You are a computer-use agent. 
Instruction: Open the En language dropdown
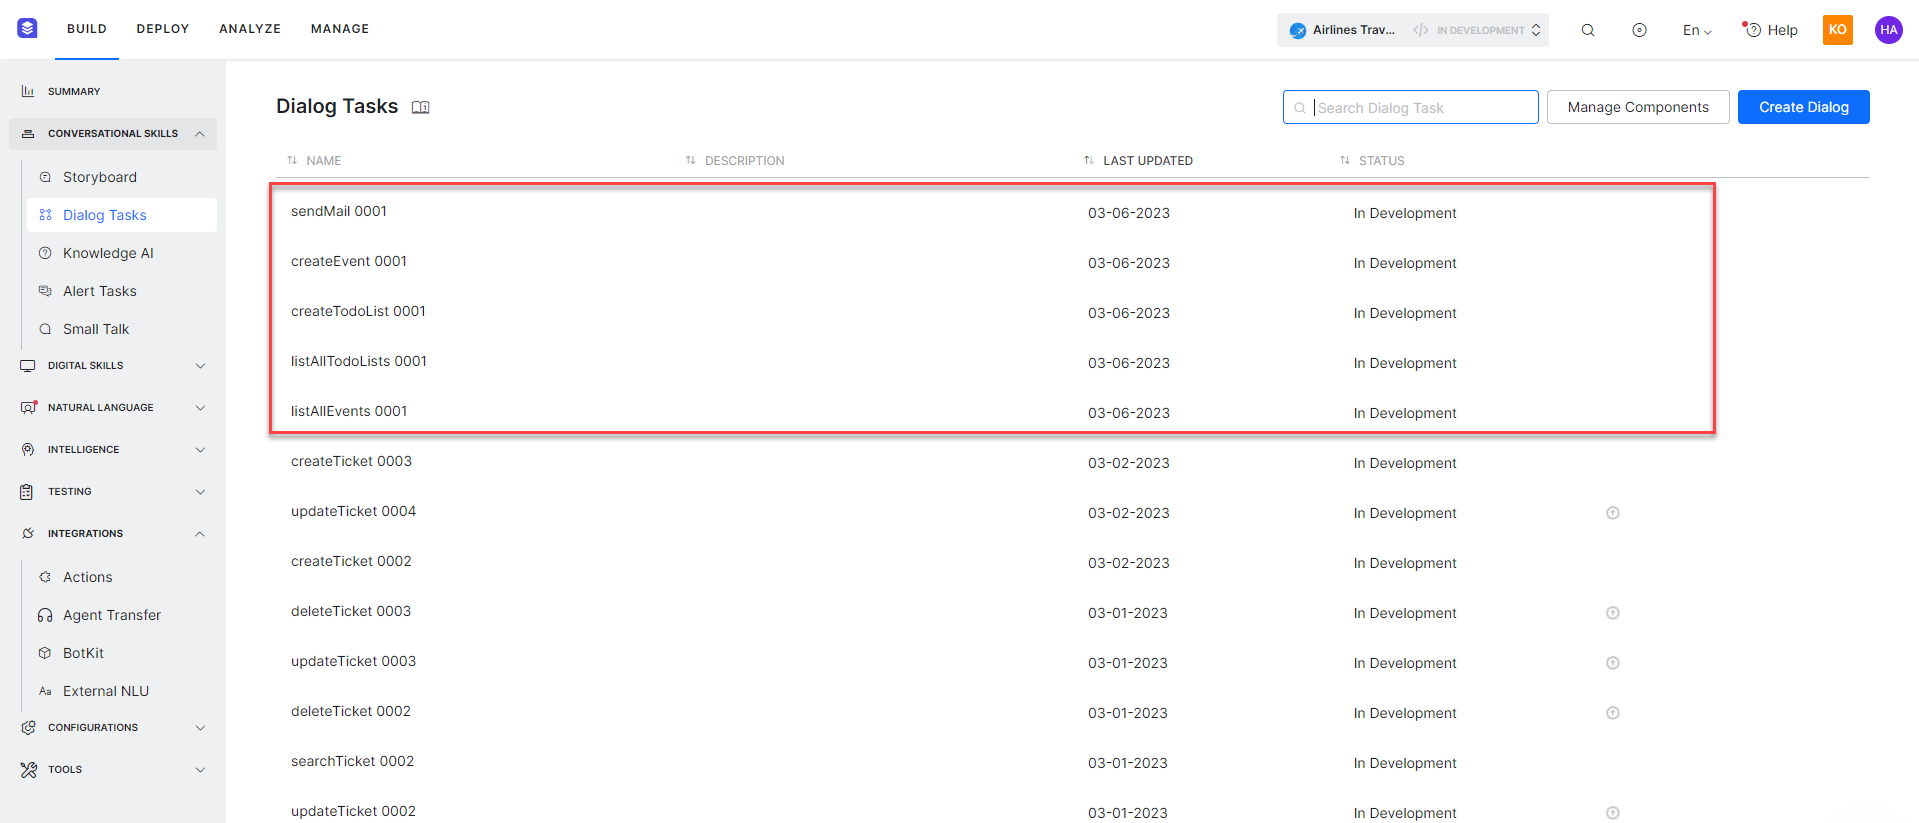pos(1697,30)
